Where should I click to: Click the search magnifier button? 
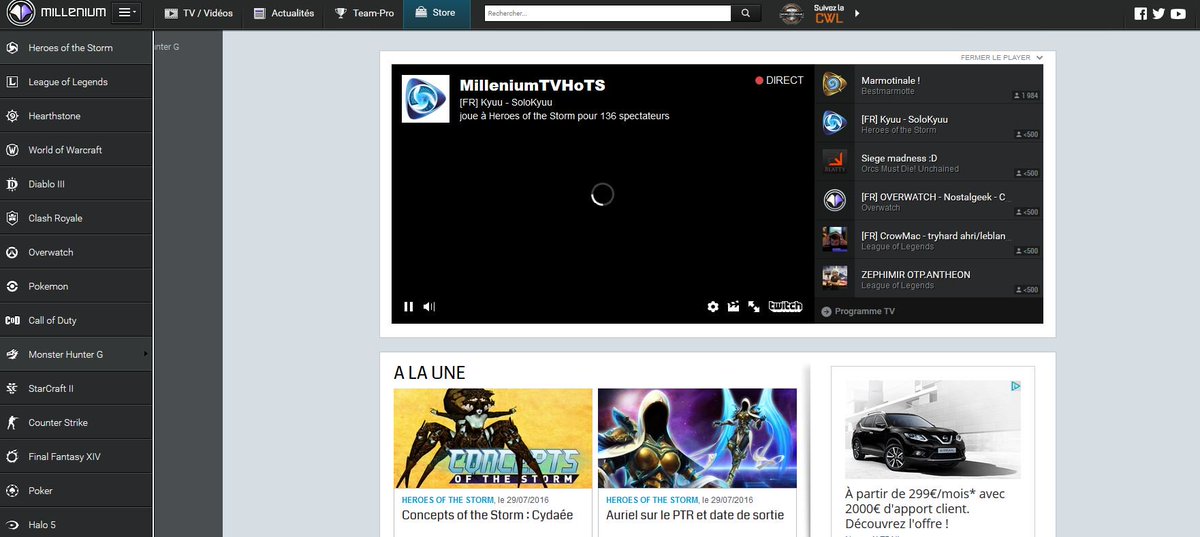(x=746, y=14)
